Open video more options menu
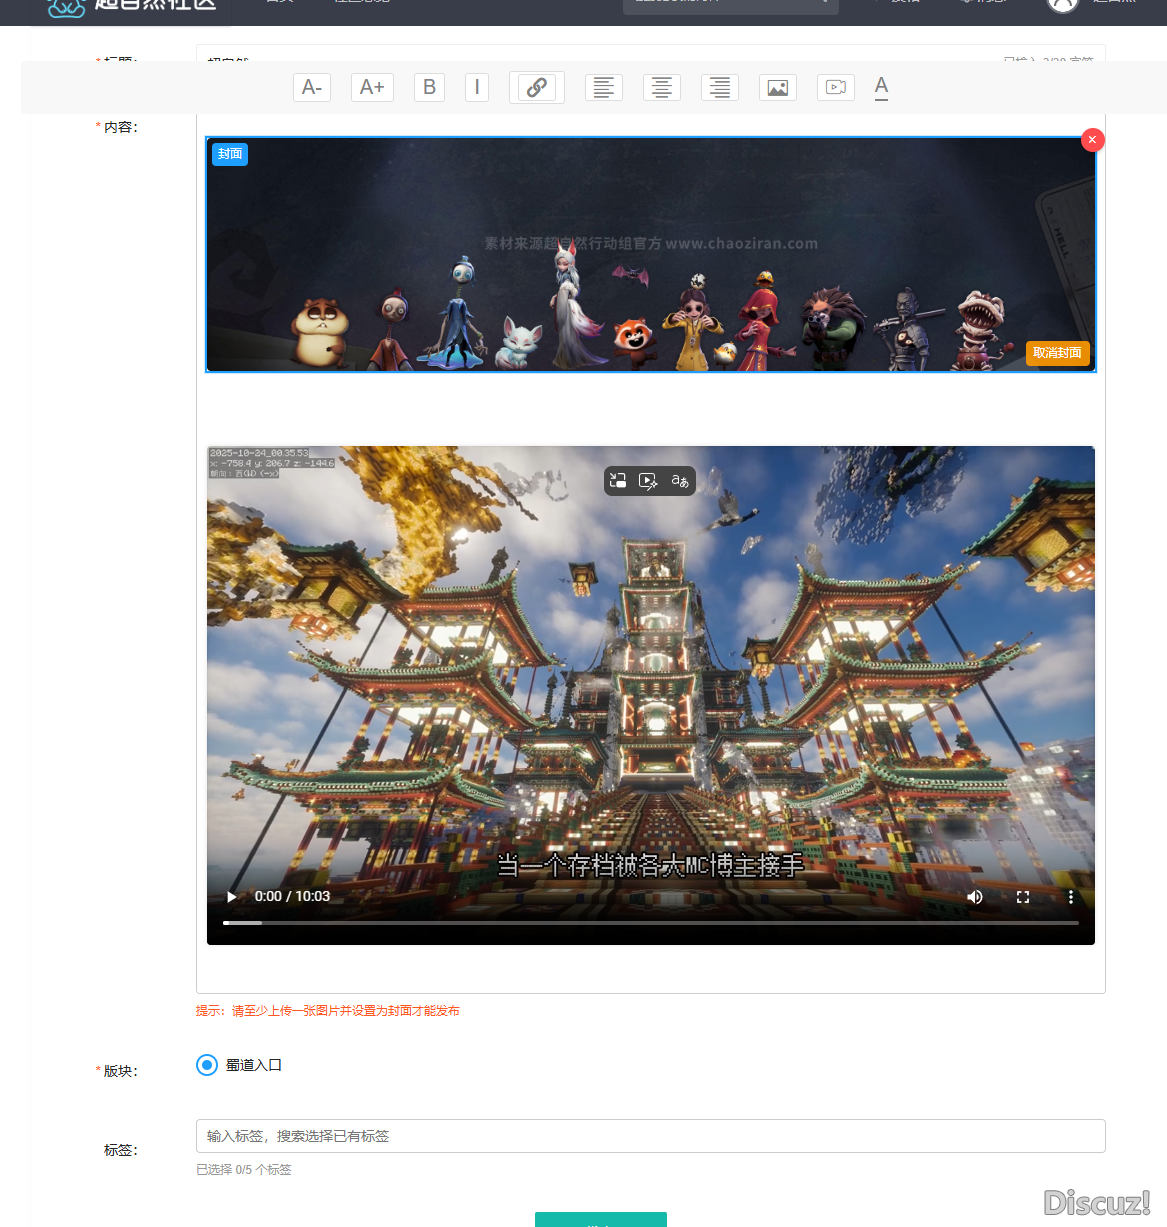Screen dimensions: 1167x1227 pyautogui.click(x=1071, y=897)
